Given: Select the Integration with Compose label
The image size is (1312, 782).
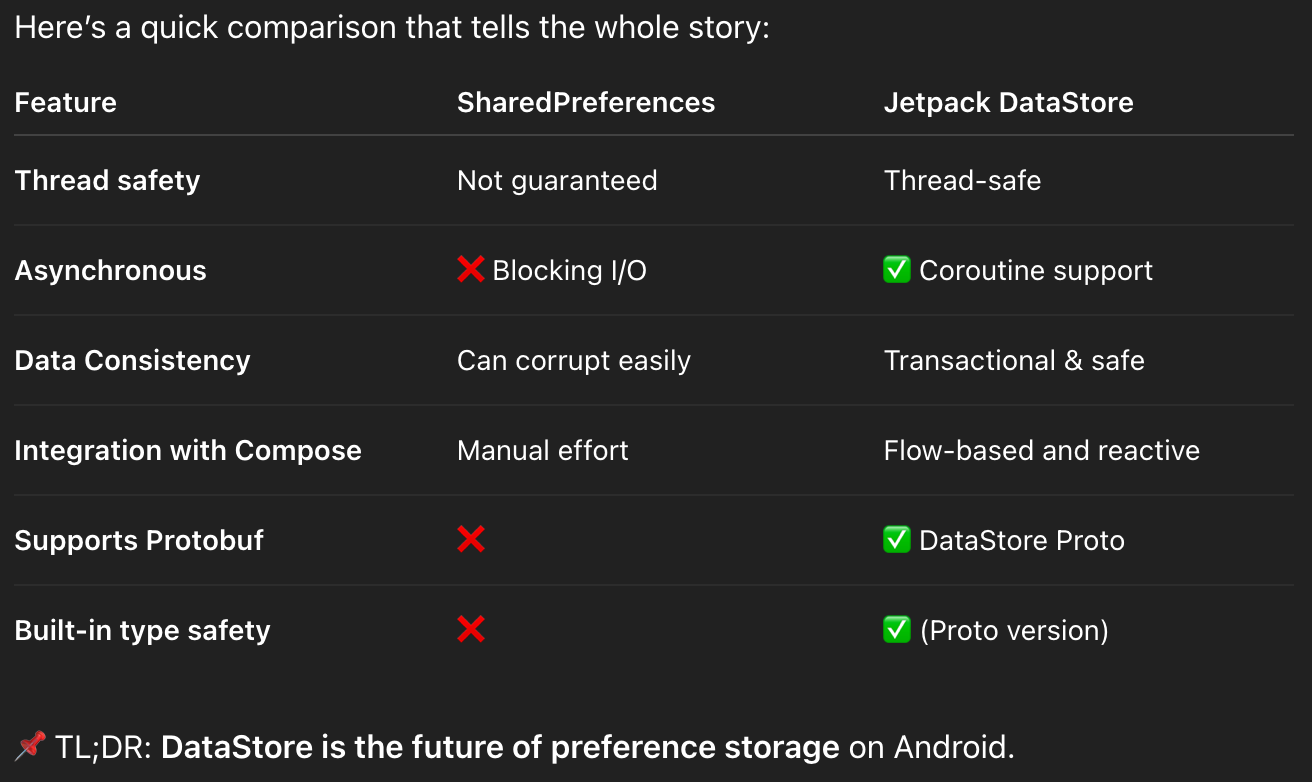Looking at the screenshot, I should click(188, 450).
